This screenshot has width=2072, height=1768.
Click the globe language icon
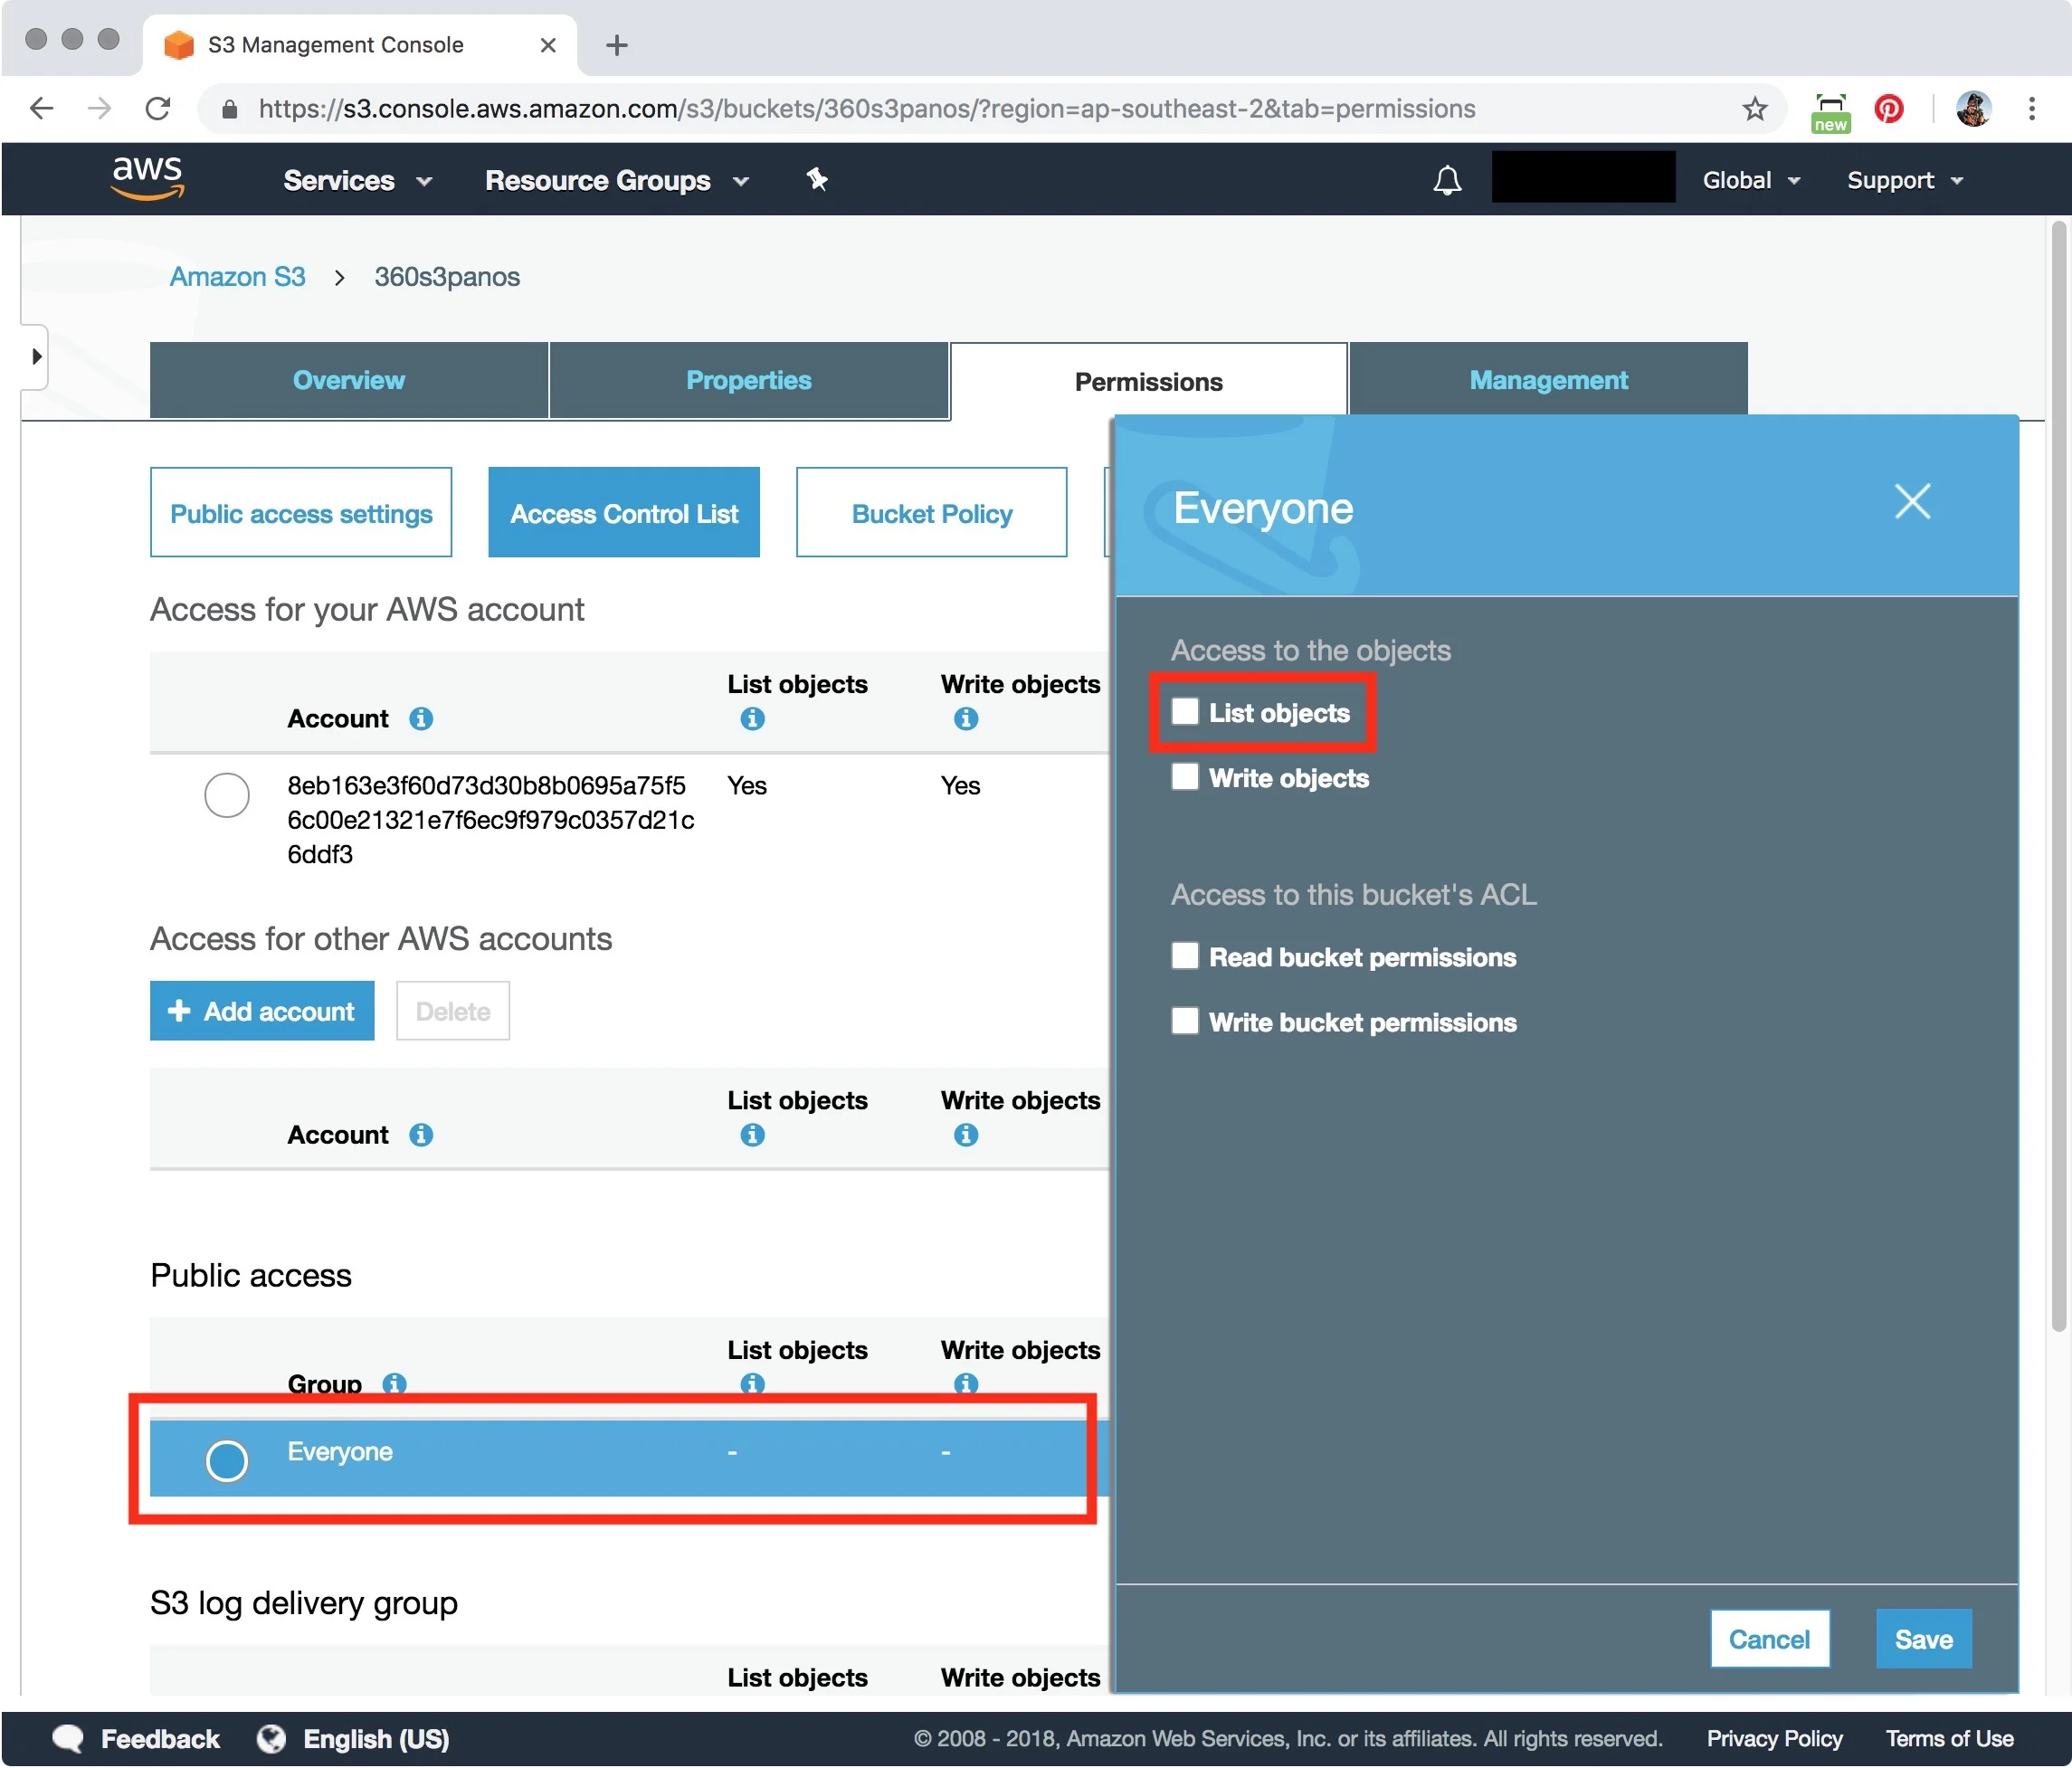[x=271, y=1738]
